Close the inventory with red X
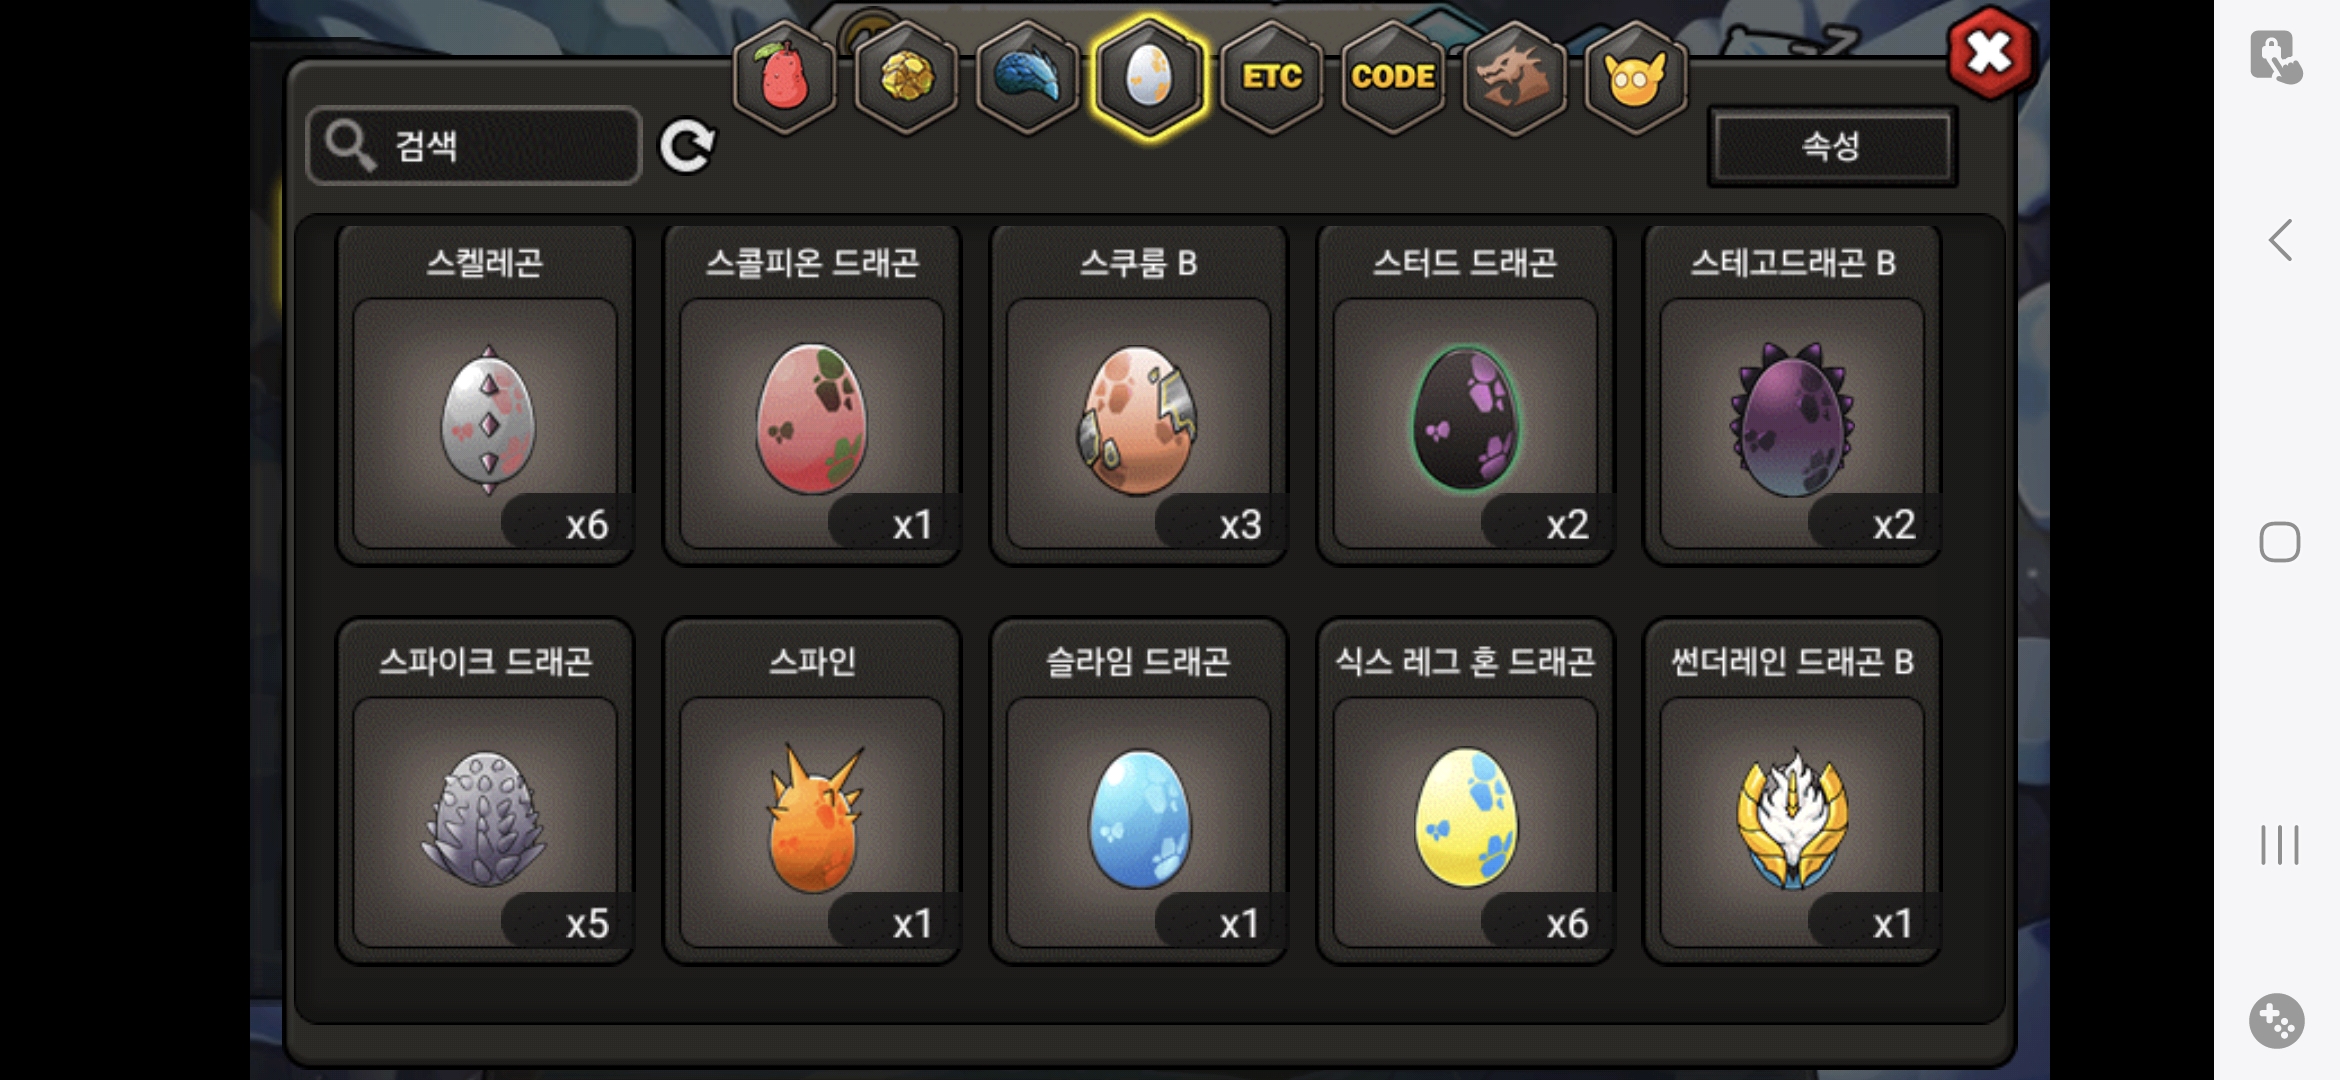The image size is (2340, 1080). pos(1989,53)
